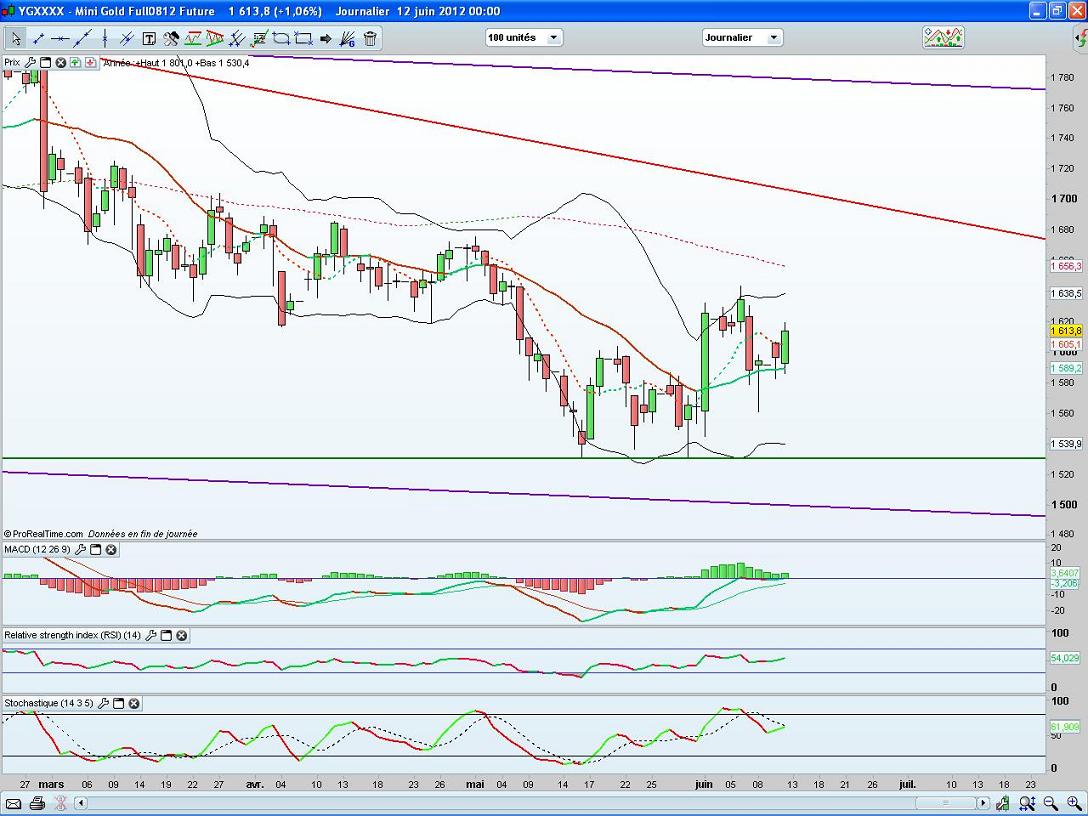The width and height of the screenshot is (1088, 816).
Task: Pick the text annotation tool
Action: pos(149,39)
